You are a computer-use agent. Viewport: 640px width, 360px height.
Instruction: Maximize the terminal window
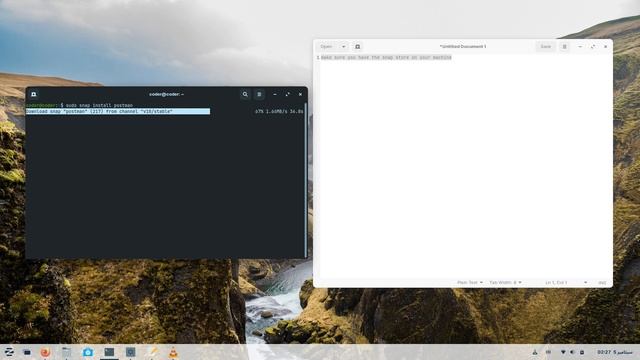click(288, 94)
